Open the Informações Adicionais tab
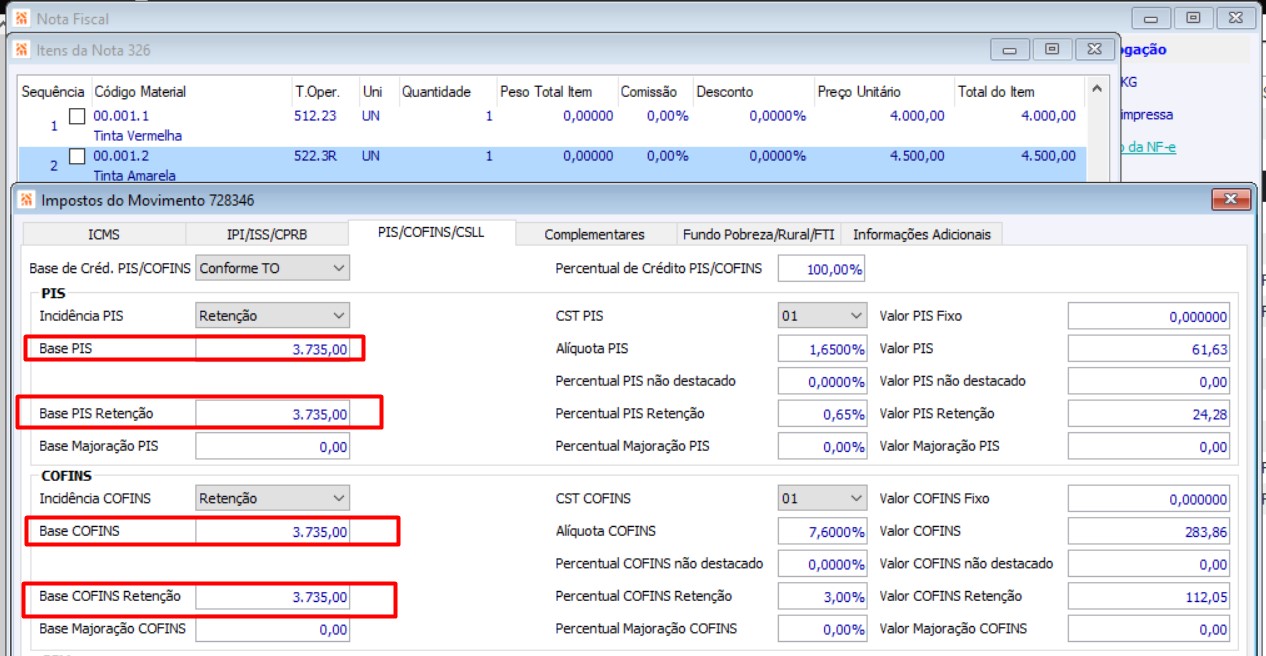The image size is (1266, 656). (x=922, y=234)
